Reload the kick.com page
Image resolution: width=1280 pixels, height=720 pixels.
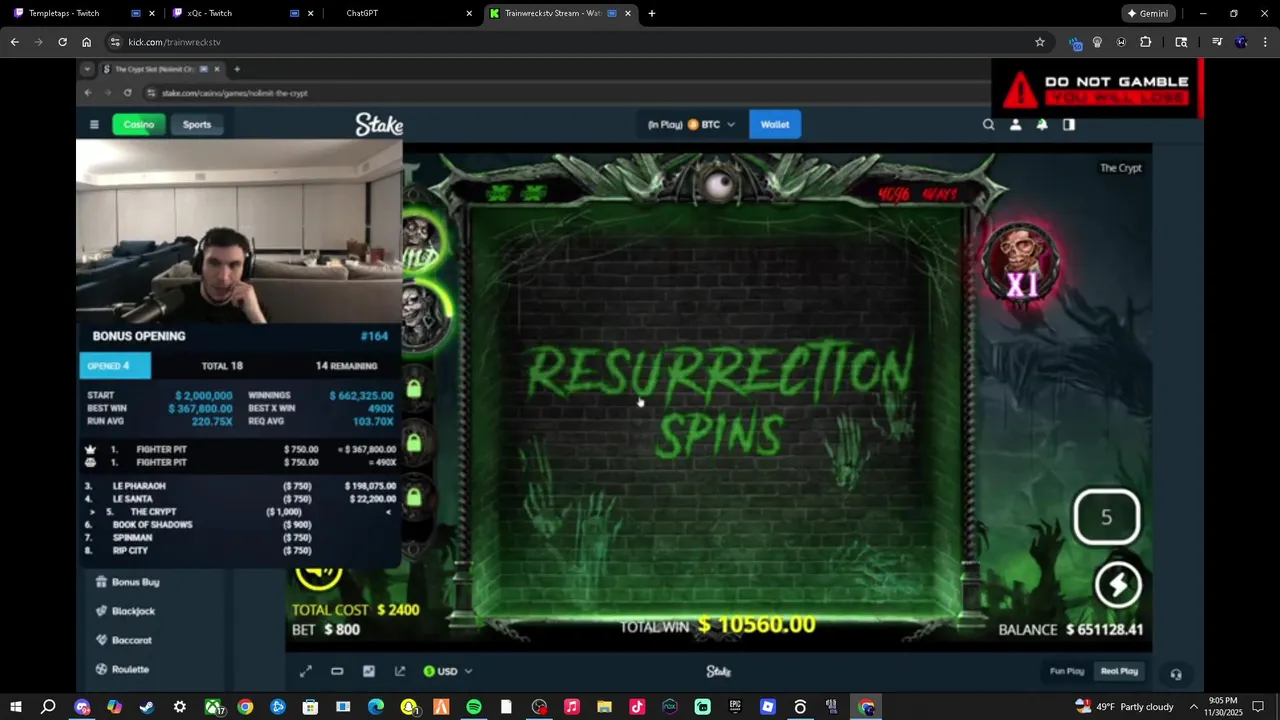[x=62, y=42]
